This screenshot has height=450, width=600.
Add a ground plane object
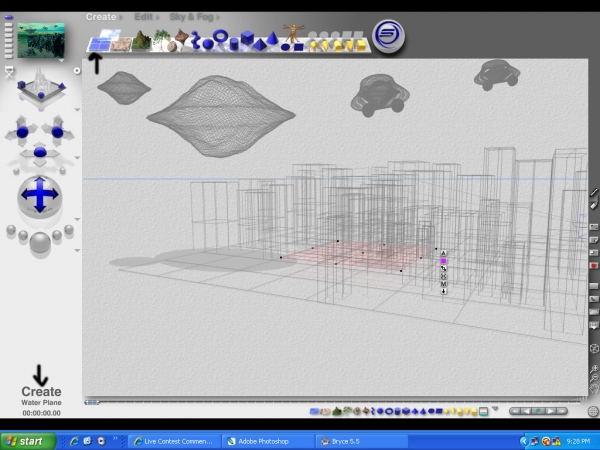[x=121, y=44]
